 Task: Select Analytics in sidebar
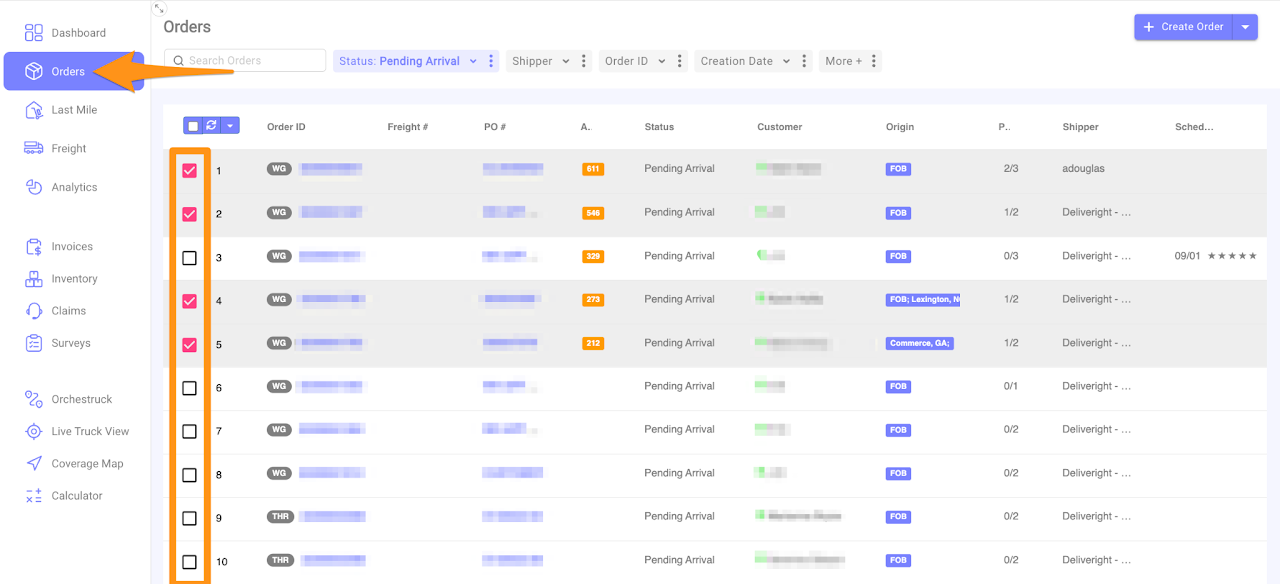click(74, 187)
